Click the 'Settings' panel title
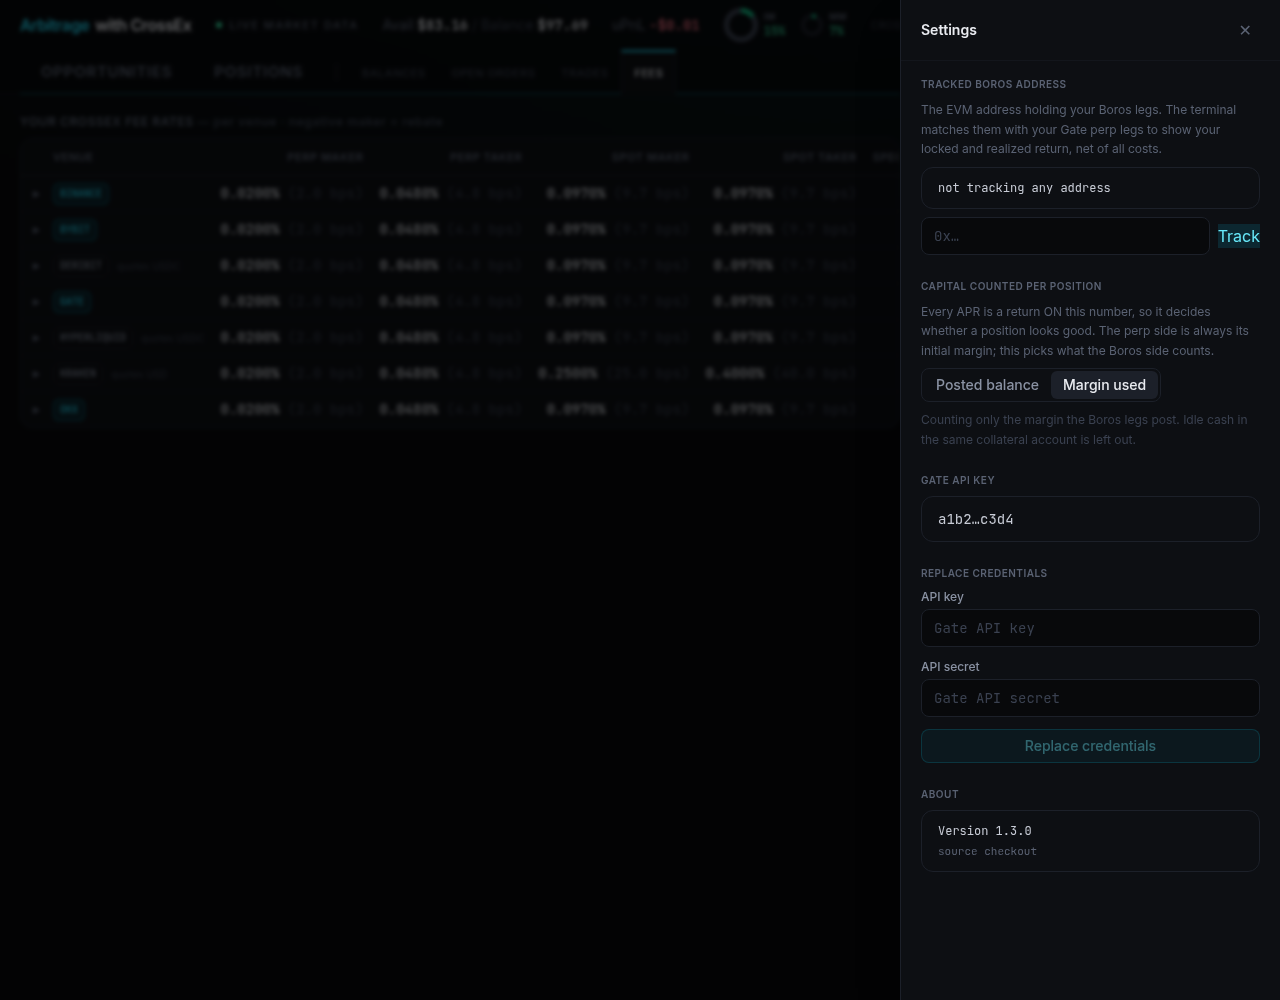The height and width of the screenshot is (1000, 1280). click(x=949, y=30)
